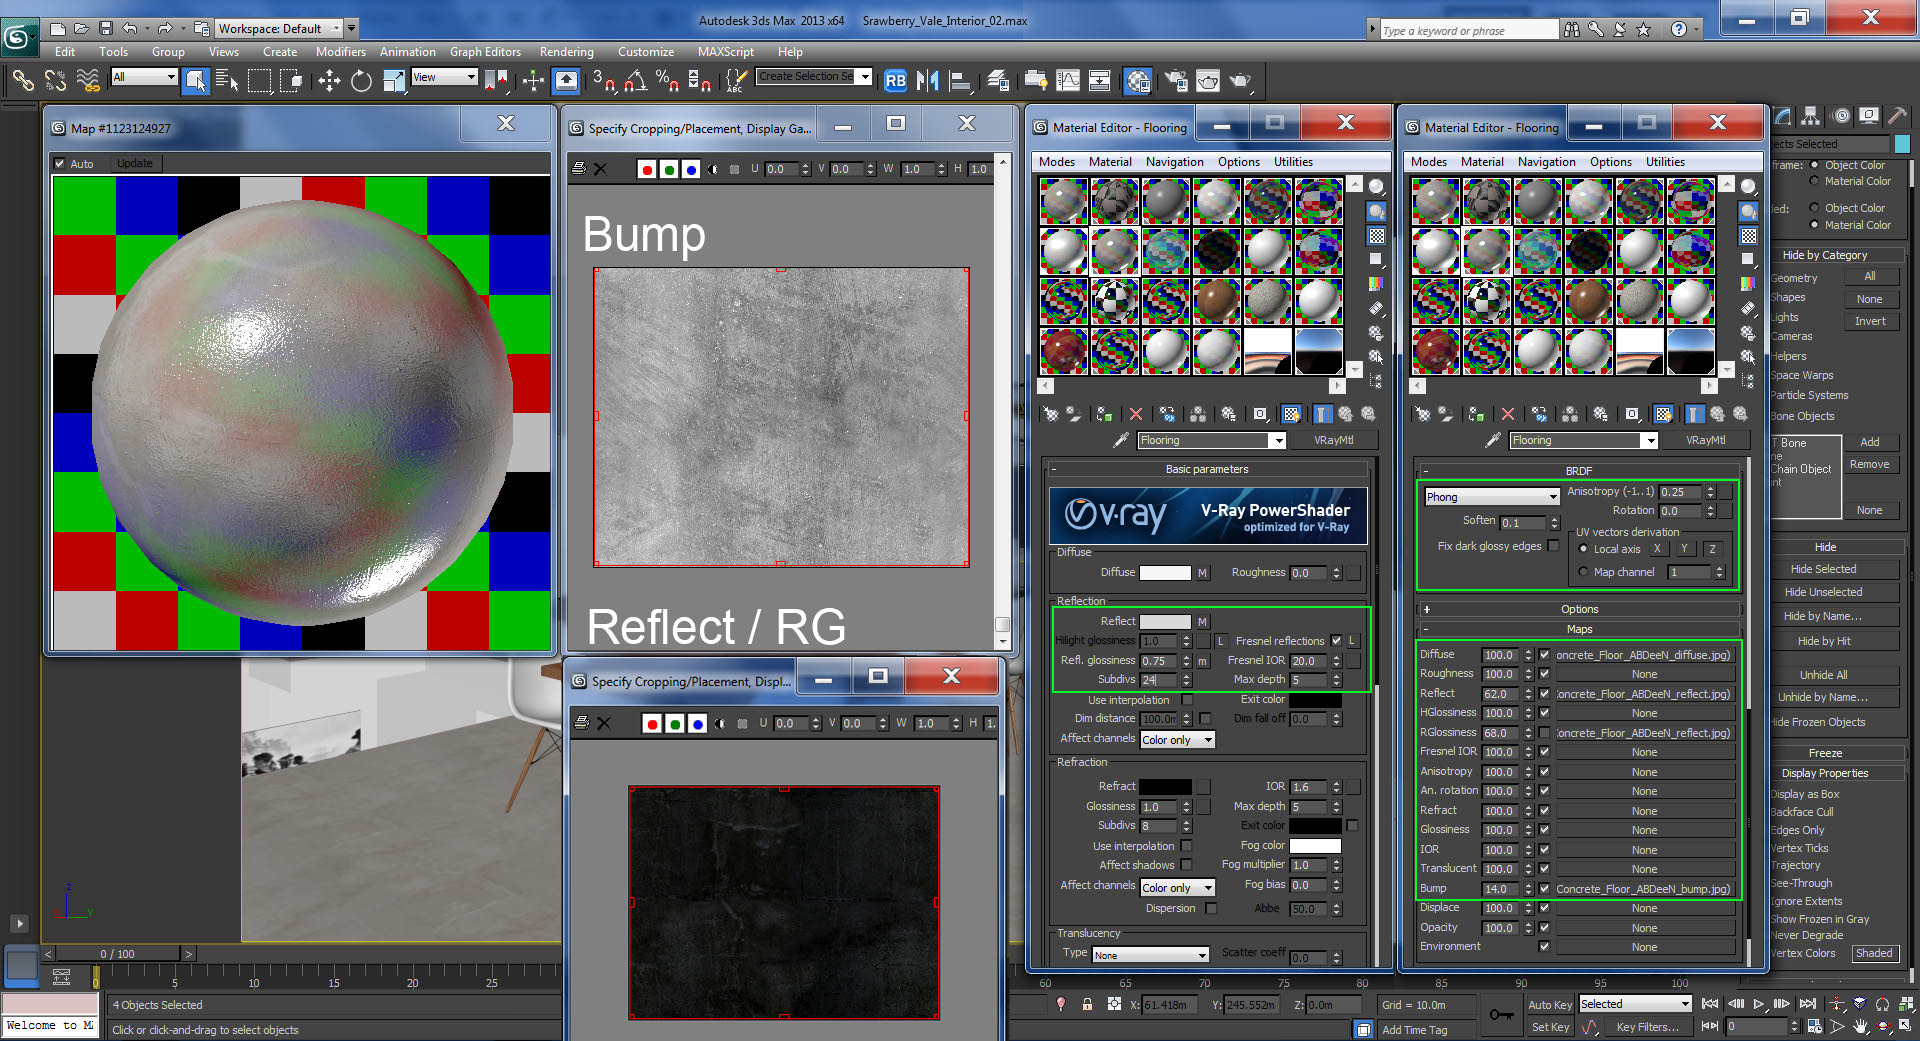Click the 0 / 100 time slider
The height and width of the screenshot is (1041, 1920).
(x=117, y=954)
